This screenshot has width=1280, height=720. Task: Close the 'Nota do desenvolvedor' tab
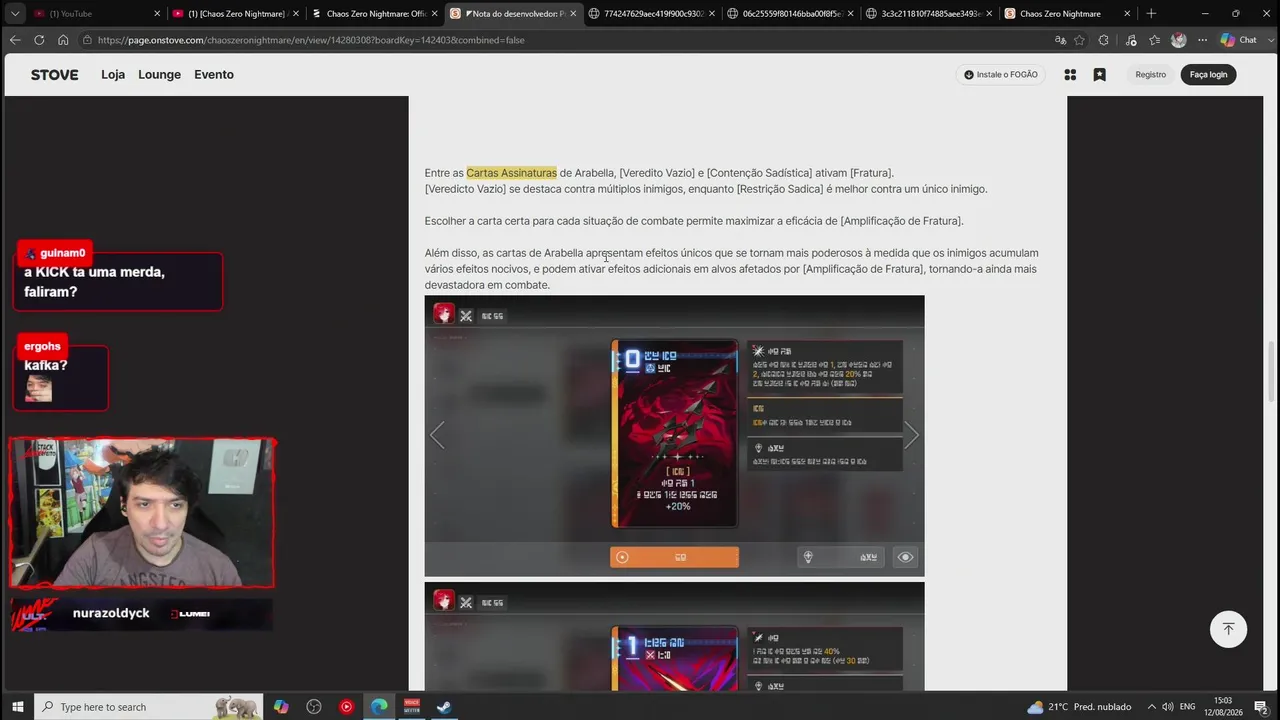pos(573,14)
